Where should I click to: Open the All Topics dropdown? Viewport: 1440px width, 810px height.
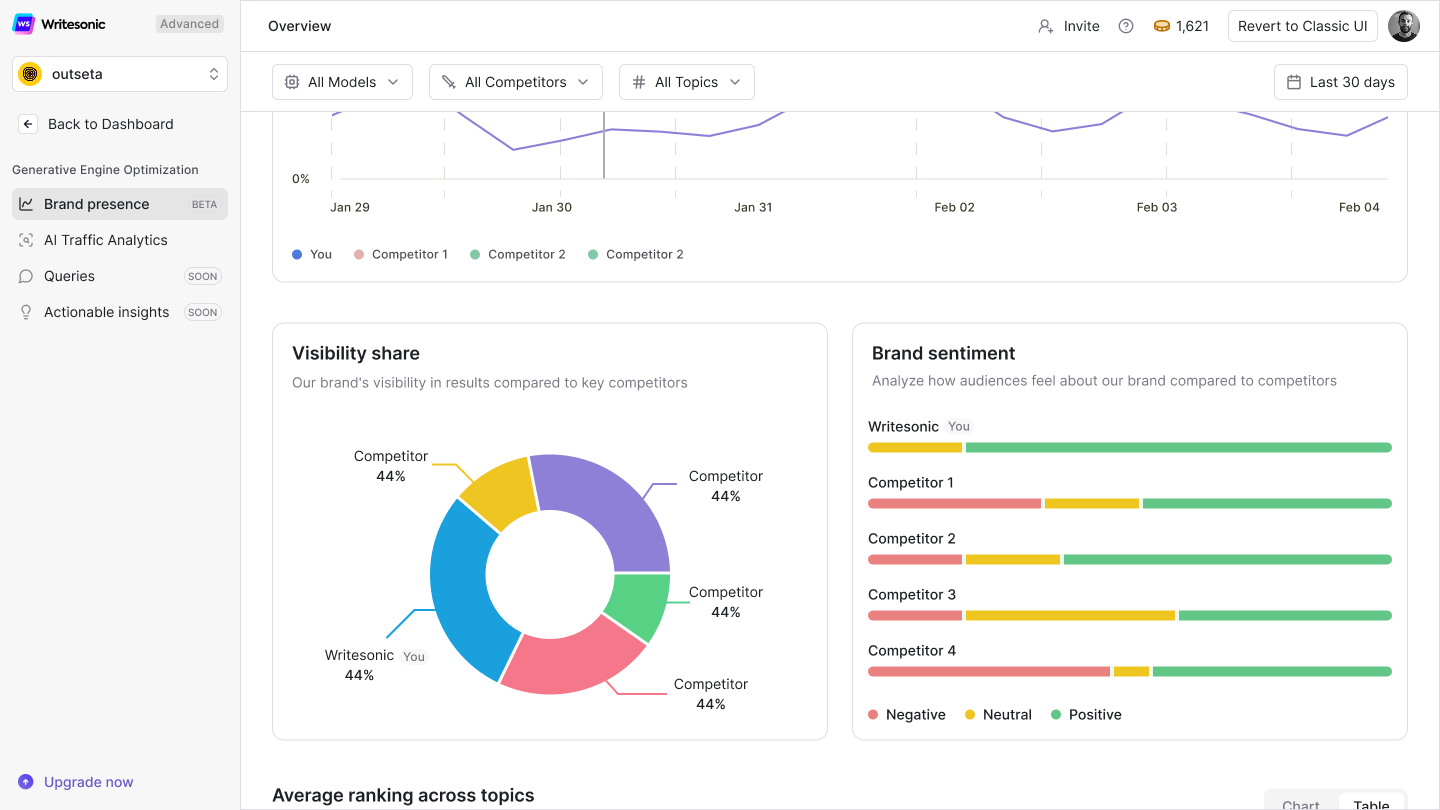coord(687,82)
